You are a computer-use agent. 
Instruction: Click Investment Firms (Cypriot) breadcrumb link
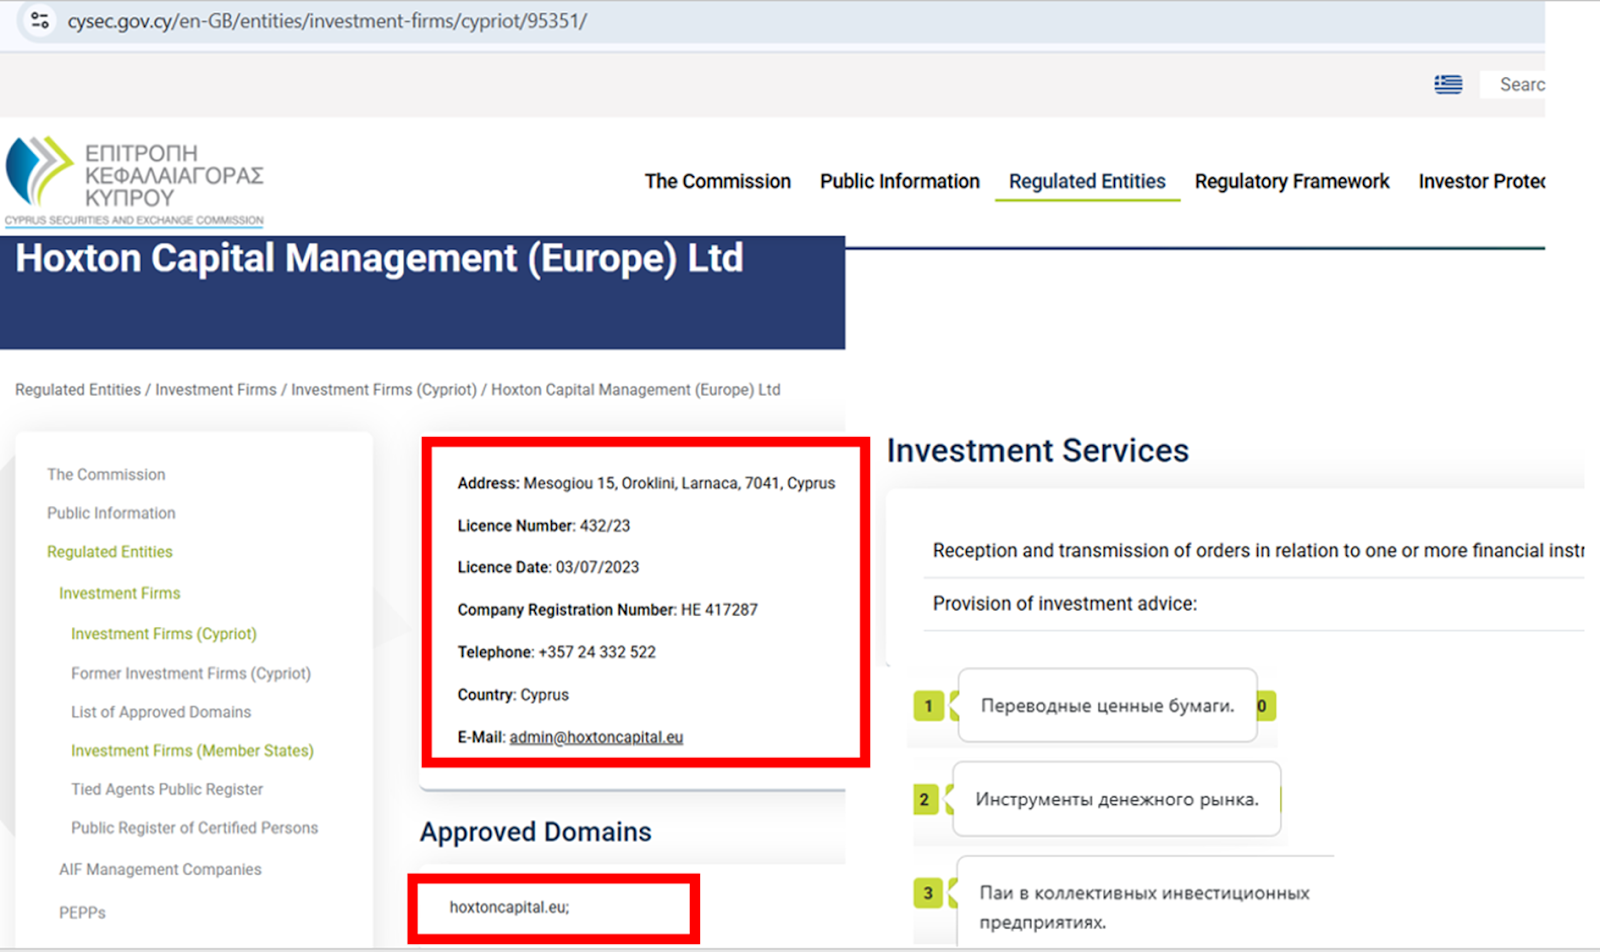pyautogui.click(x=384, y=390)
